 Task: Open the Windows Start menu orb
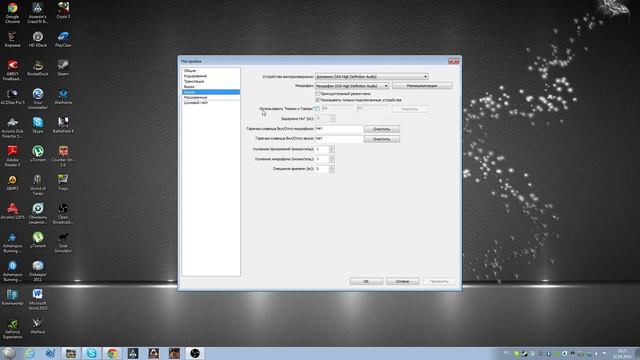pos(9,353)
